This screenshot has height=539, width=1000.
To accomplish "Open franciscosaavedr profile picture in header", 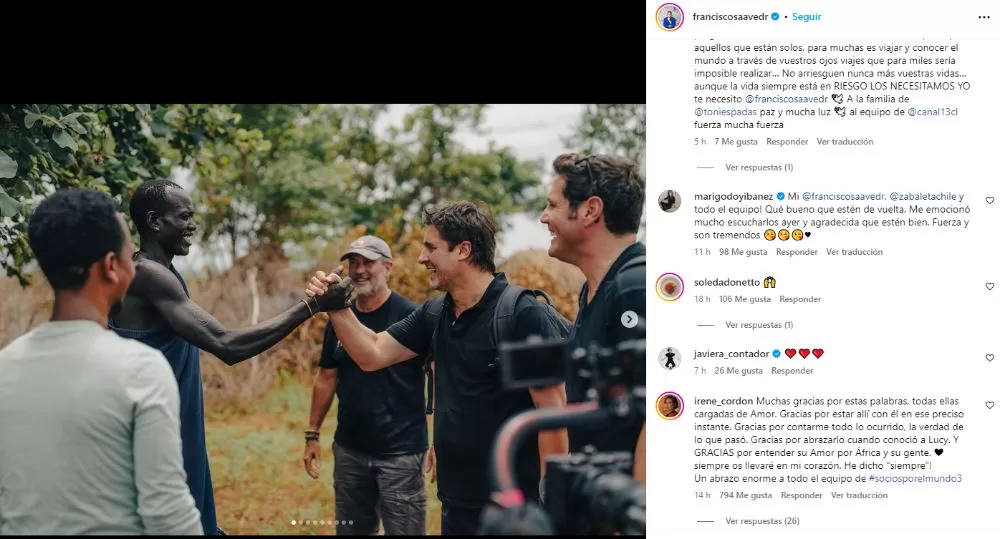I will click(x=670, y=17).
